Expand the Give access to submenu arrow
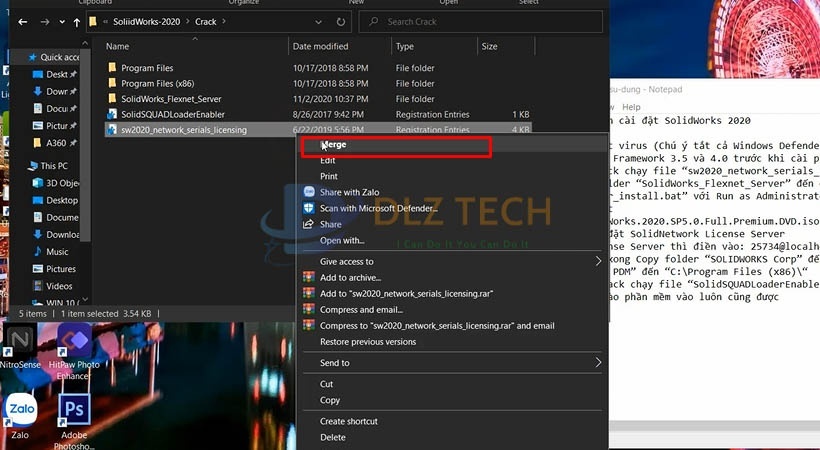This screenshot has width=820, height=450. pyautogui.click(x=598, y=261)
